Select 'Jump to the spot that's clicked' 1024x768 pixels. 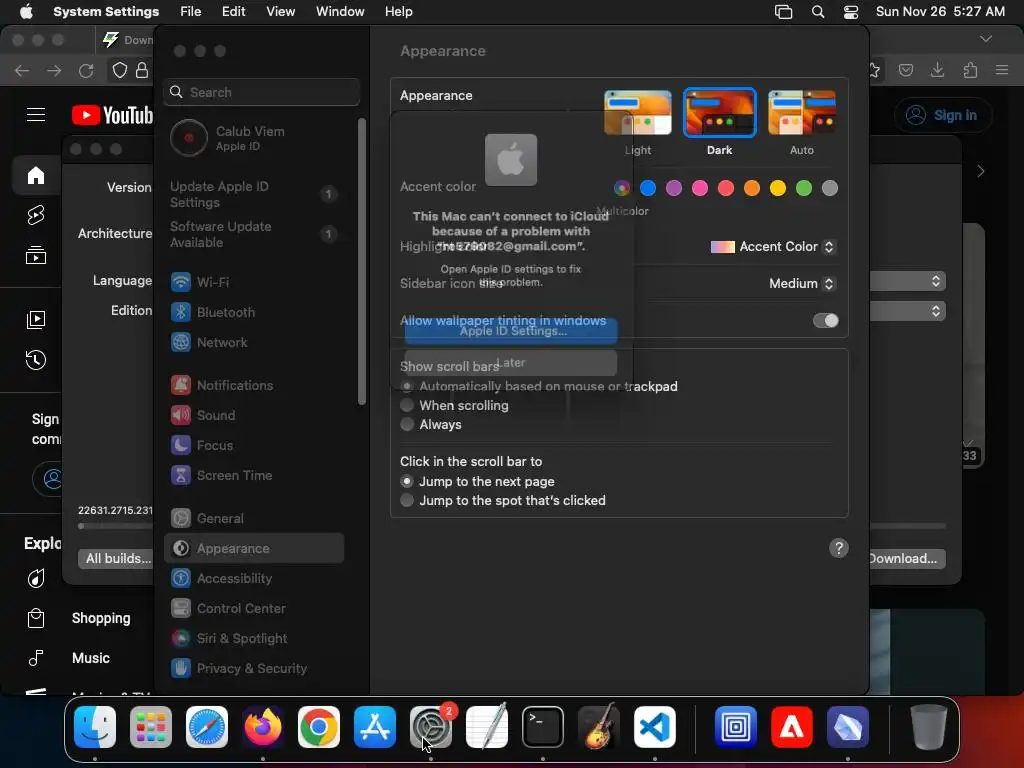pos(407,500)
